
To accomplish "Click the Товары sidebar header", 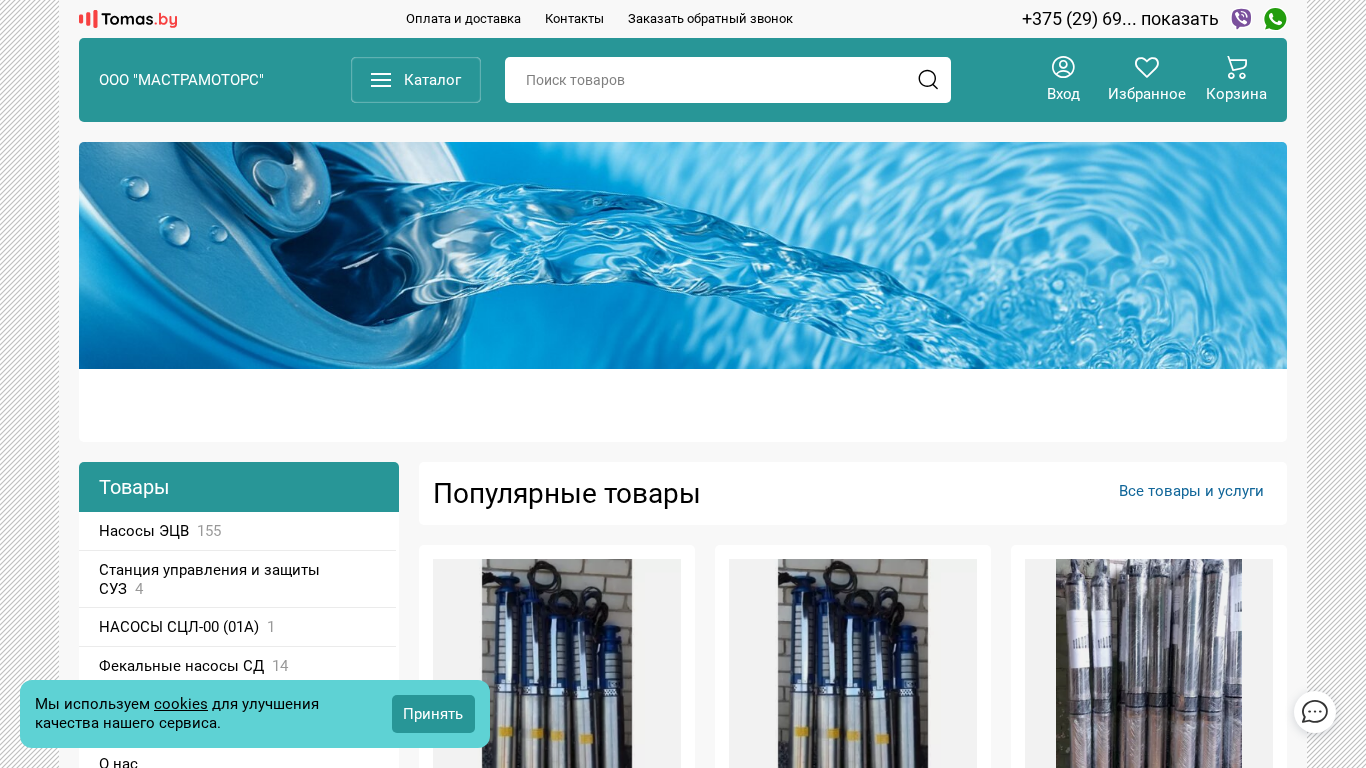I will point(239,487).
